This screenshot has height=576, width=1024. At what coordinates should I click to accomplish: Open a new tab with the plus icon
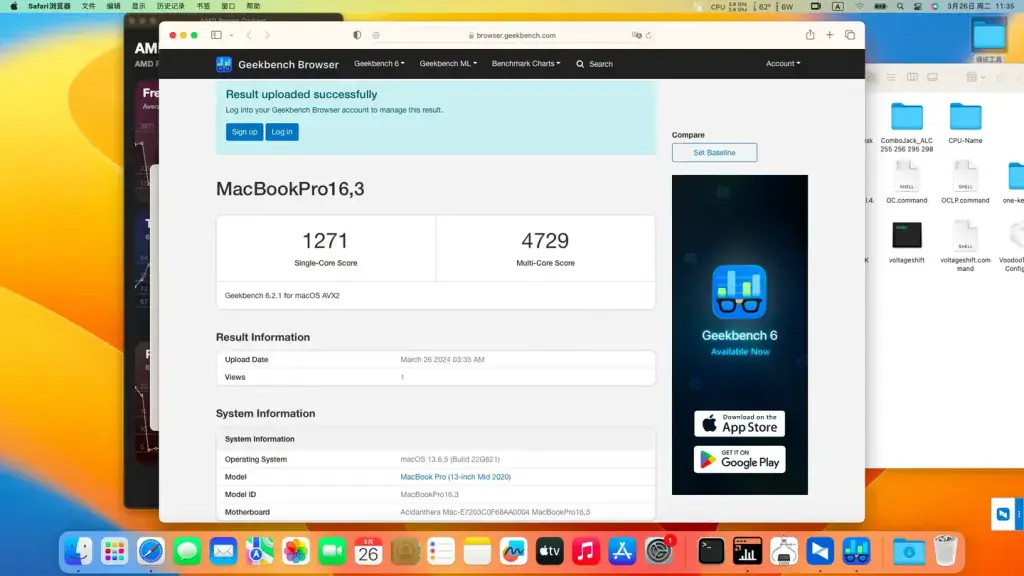(829, 35)
